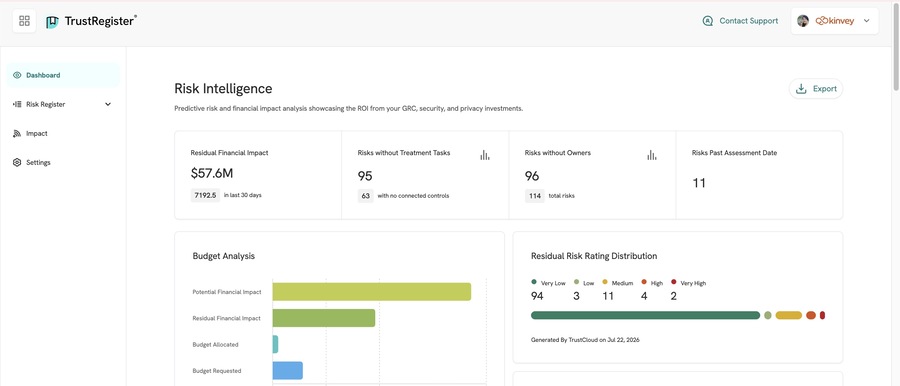Click the Very High legend dot
The width and height of the screenshot is (900, 386).
(x=674, y=282)
